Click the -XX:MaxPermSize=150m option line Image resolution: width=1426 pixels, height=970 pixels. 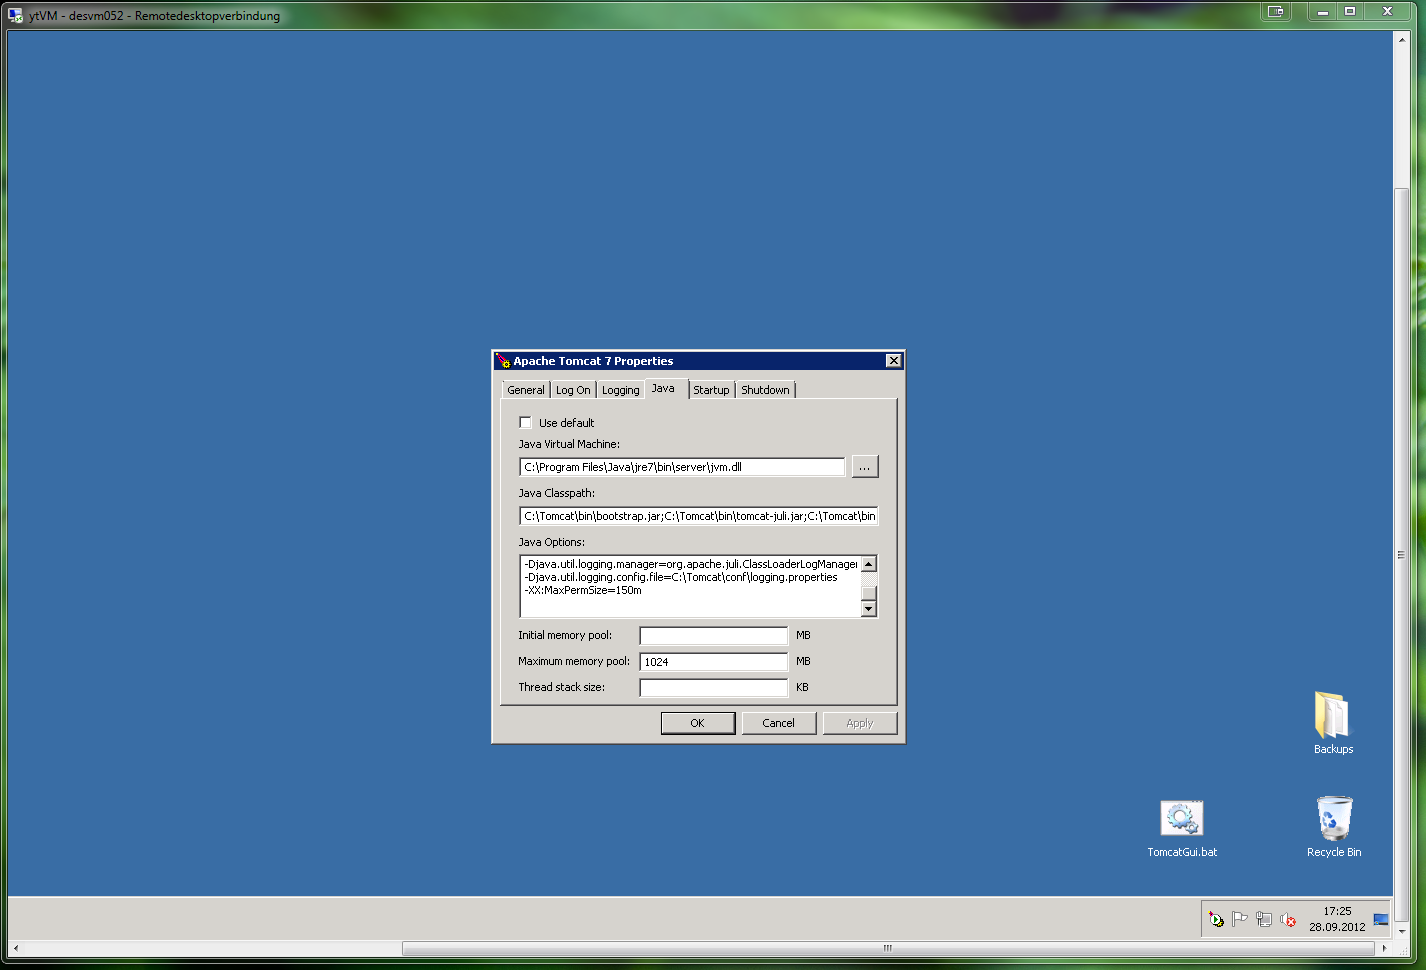(583, 590)
